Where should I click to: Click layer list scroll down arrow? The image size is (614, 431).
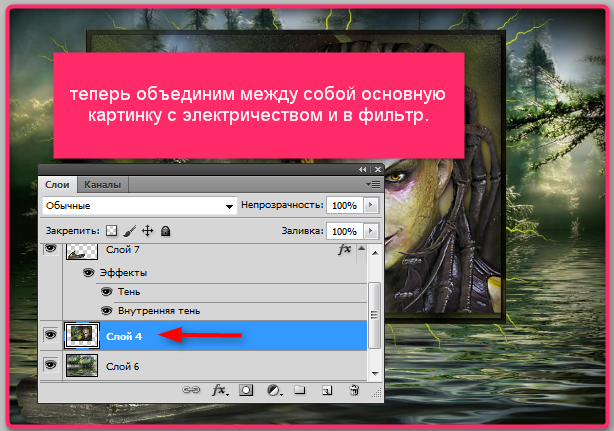tap(375, 373)
